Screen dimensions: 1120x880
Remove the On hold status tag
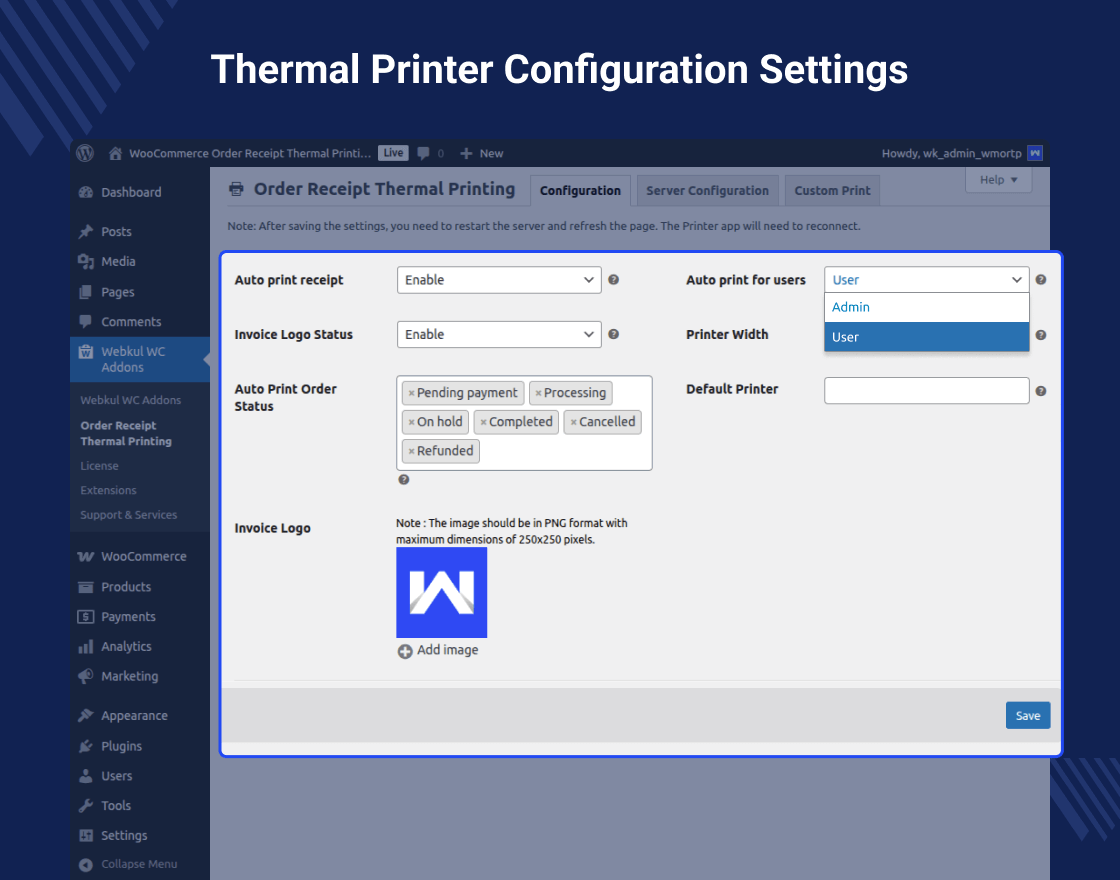pyautogui.click(x=411, y=423)
